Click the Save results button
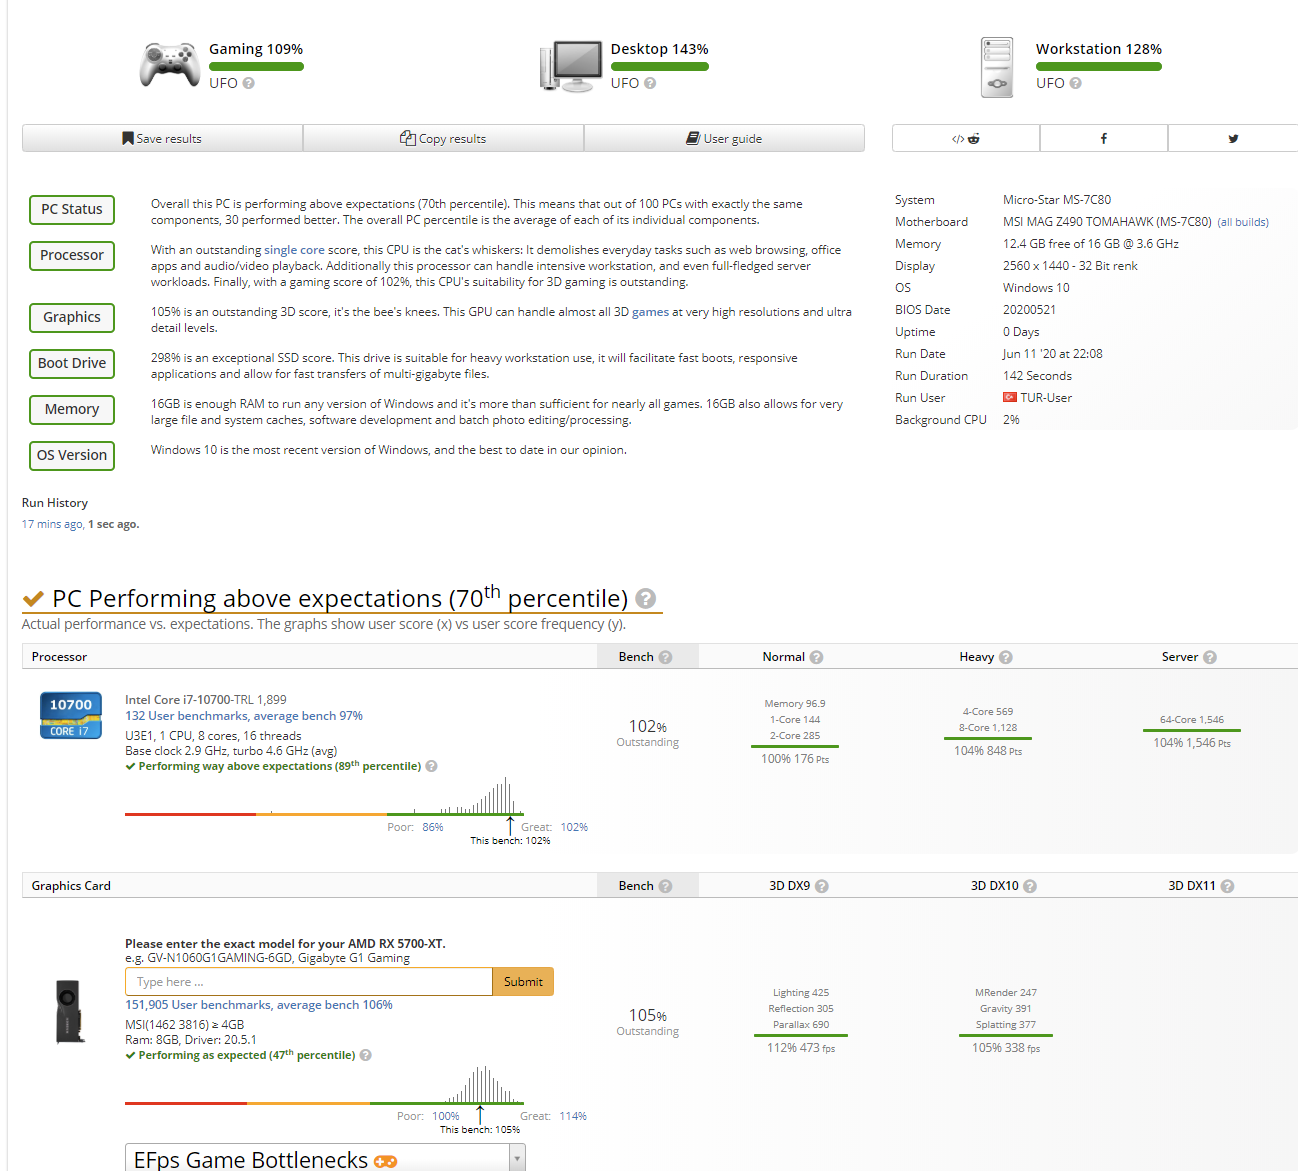The width and height of the screenshot is (1298, 1171). [x=162, y=138]
